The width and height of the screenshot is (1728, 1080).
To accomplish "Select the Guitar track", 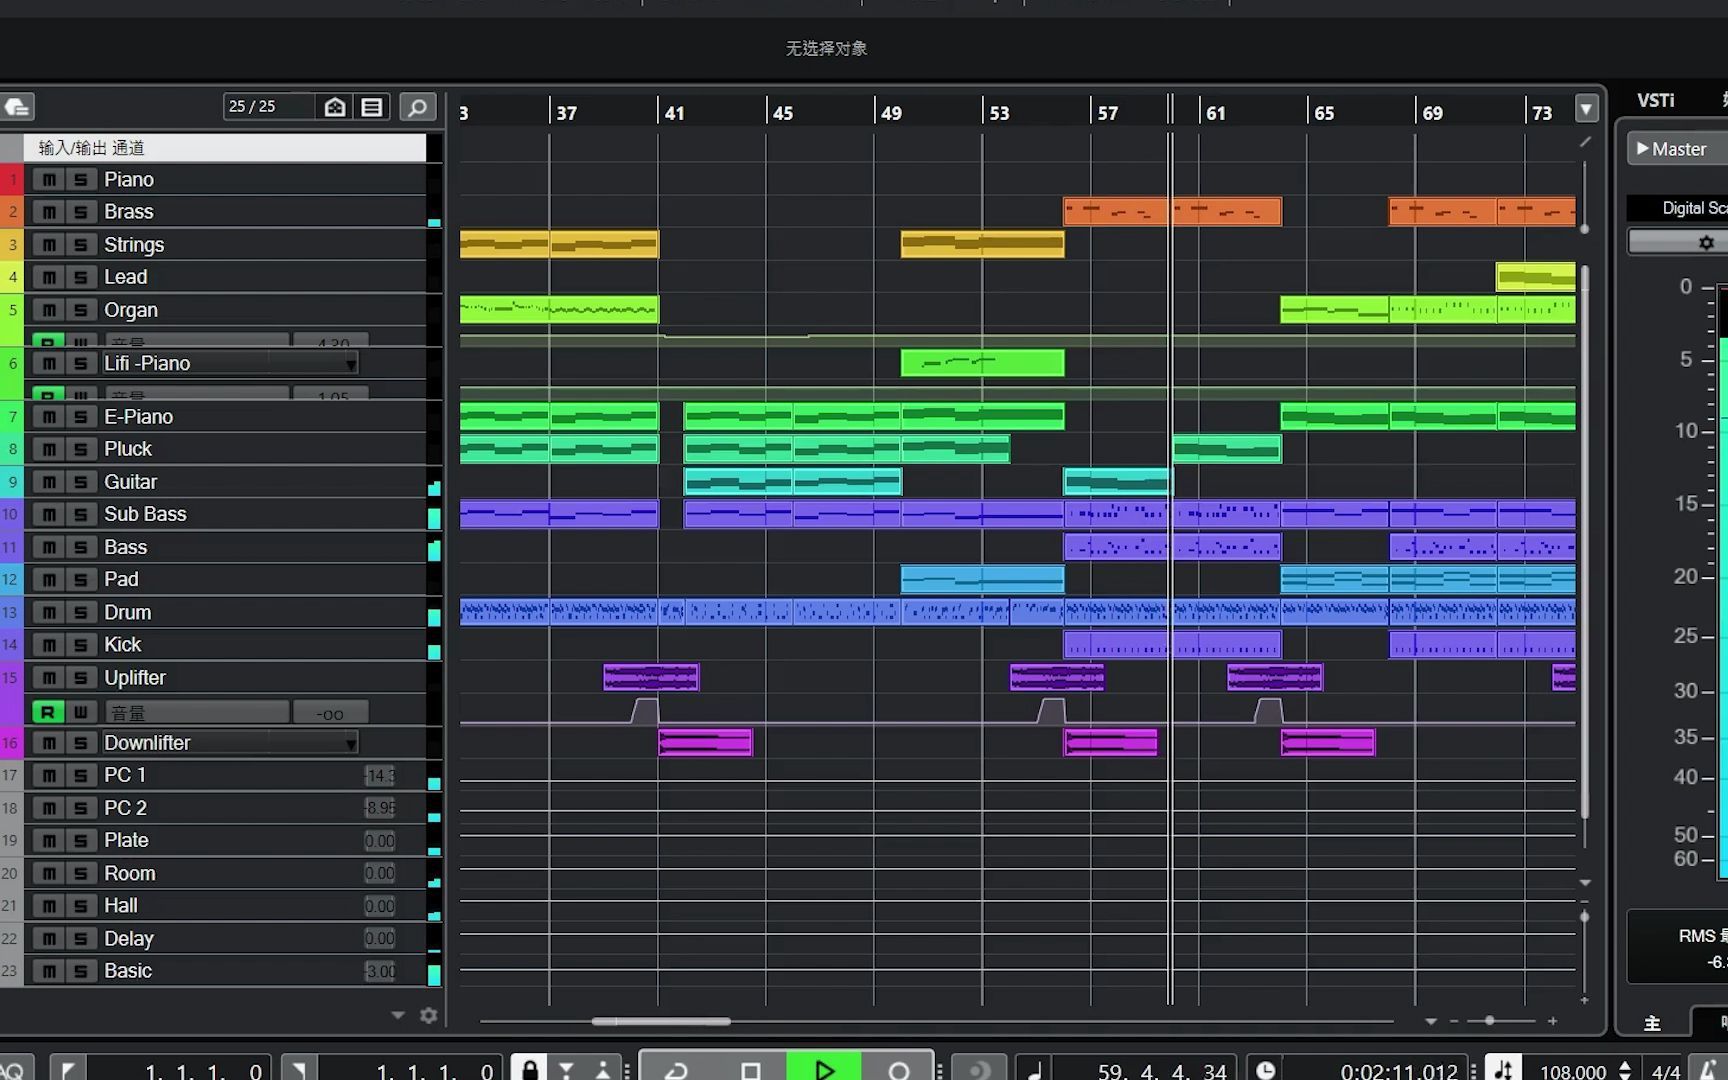I will click(x=131, y=482).
